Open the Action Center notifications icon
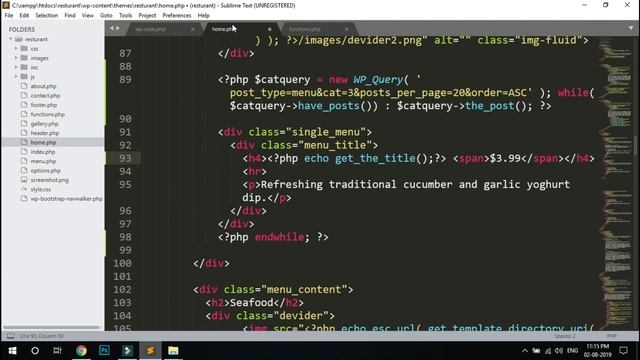The width and height of the screenshot is (640, 360). pos(623,351)
